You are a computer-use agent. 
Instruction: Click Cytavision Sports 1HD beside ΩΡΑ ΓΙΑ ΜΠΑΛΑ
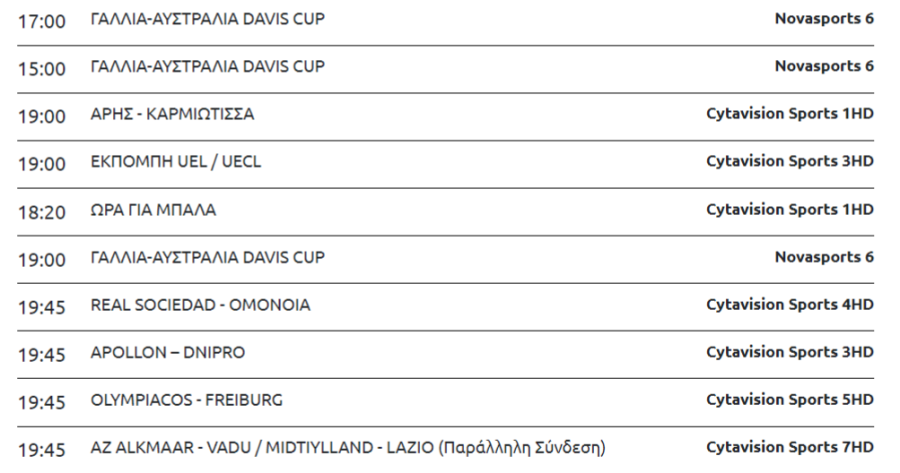790,210
